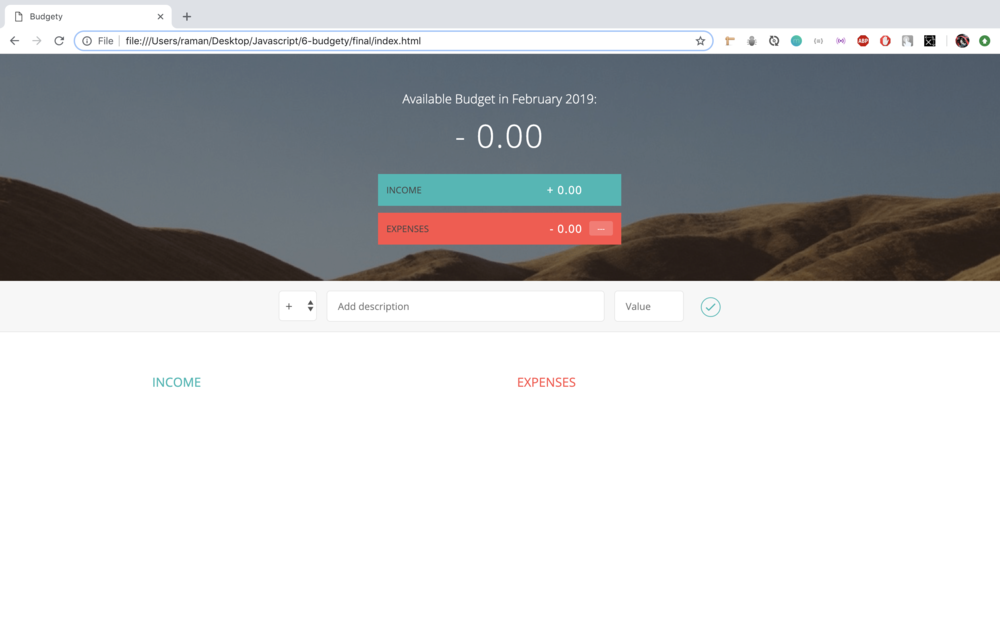Viewport: 1000px width, 622px height.
Task: Open the gray bug extension icon
Action: [751, 41]
